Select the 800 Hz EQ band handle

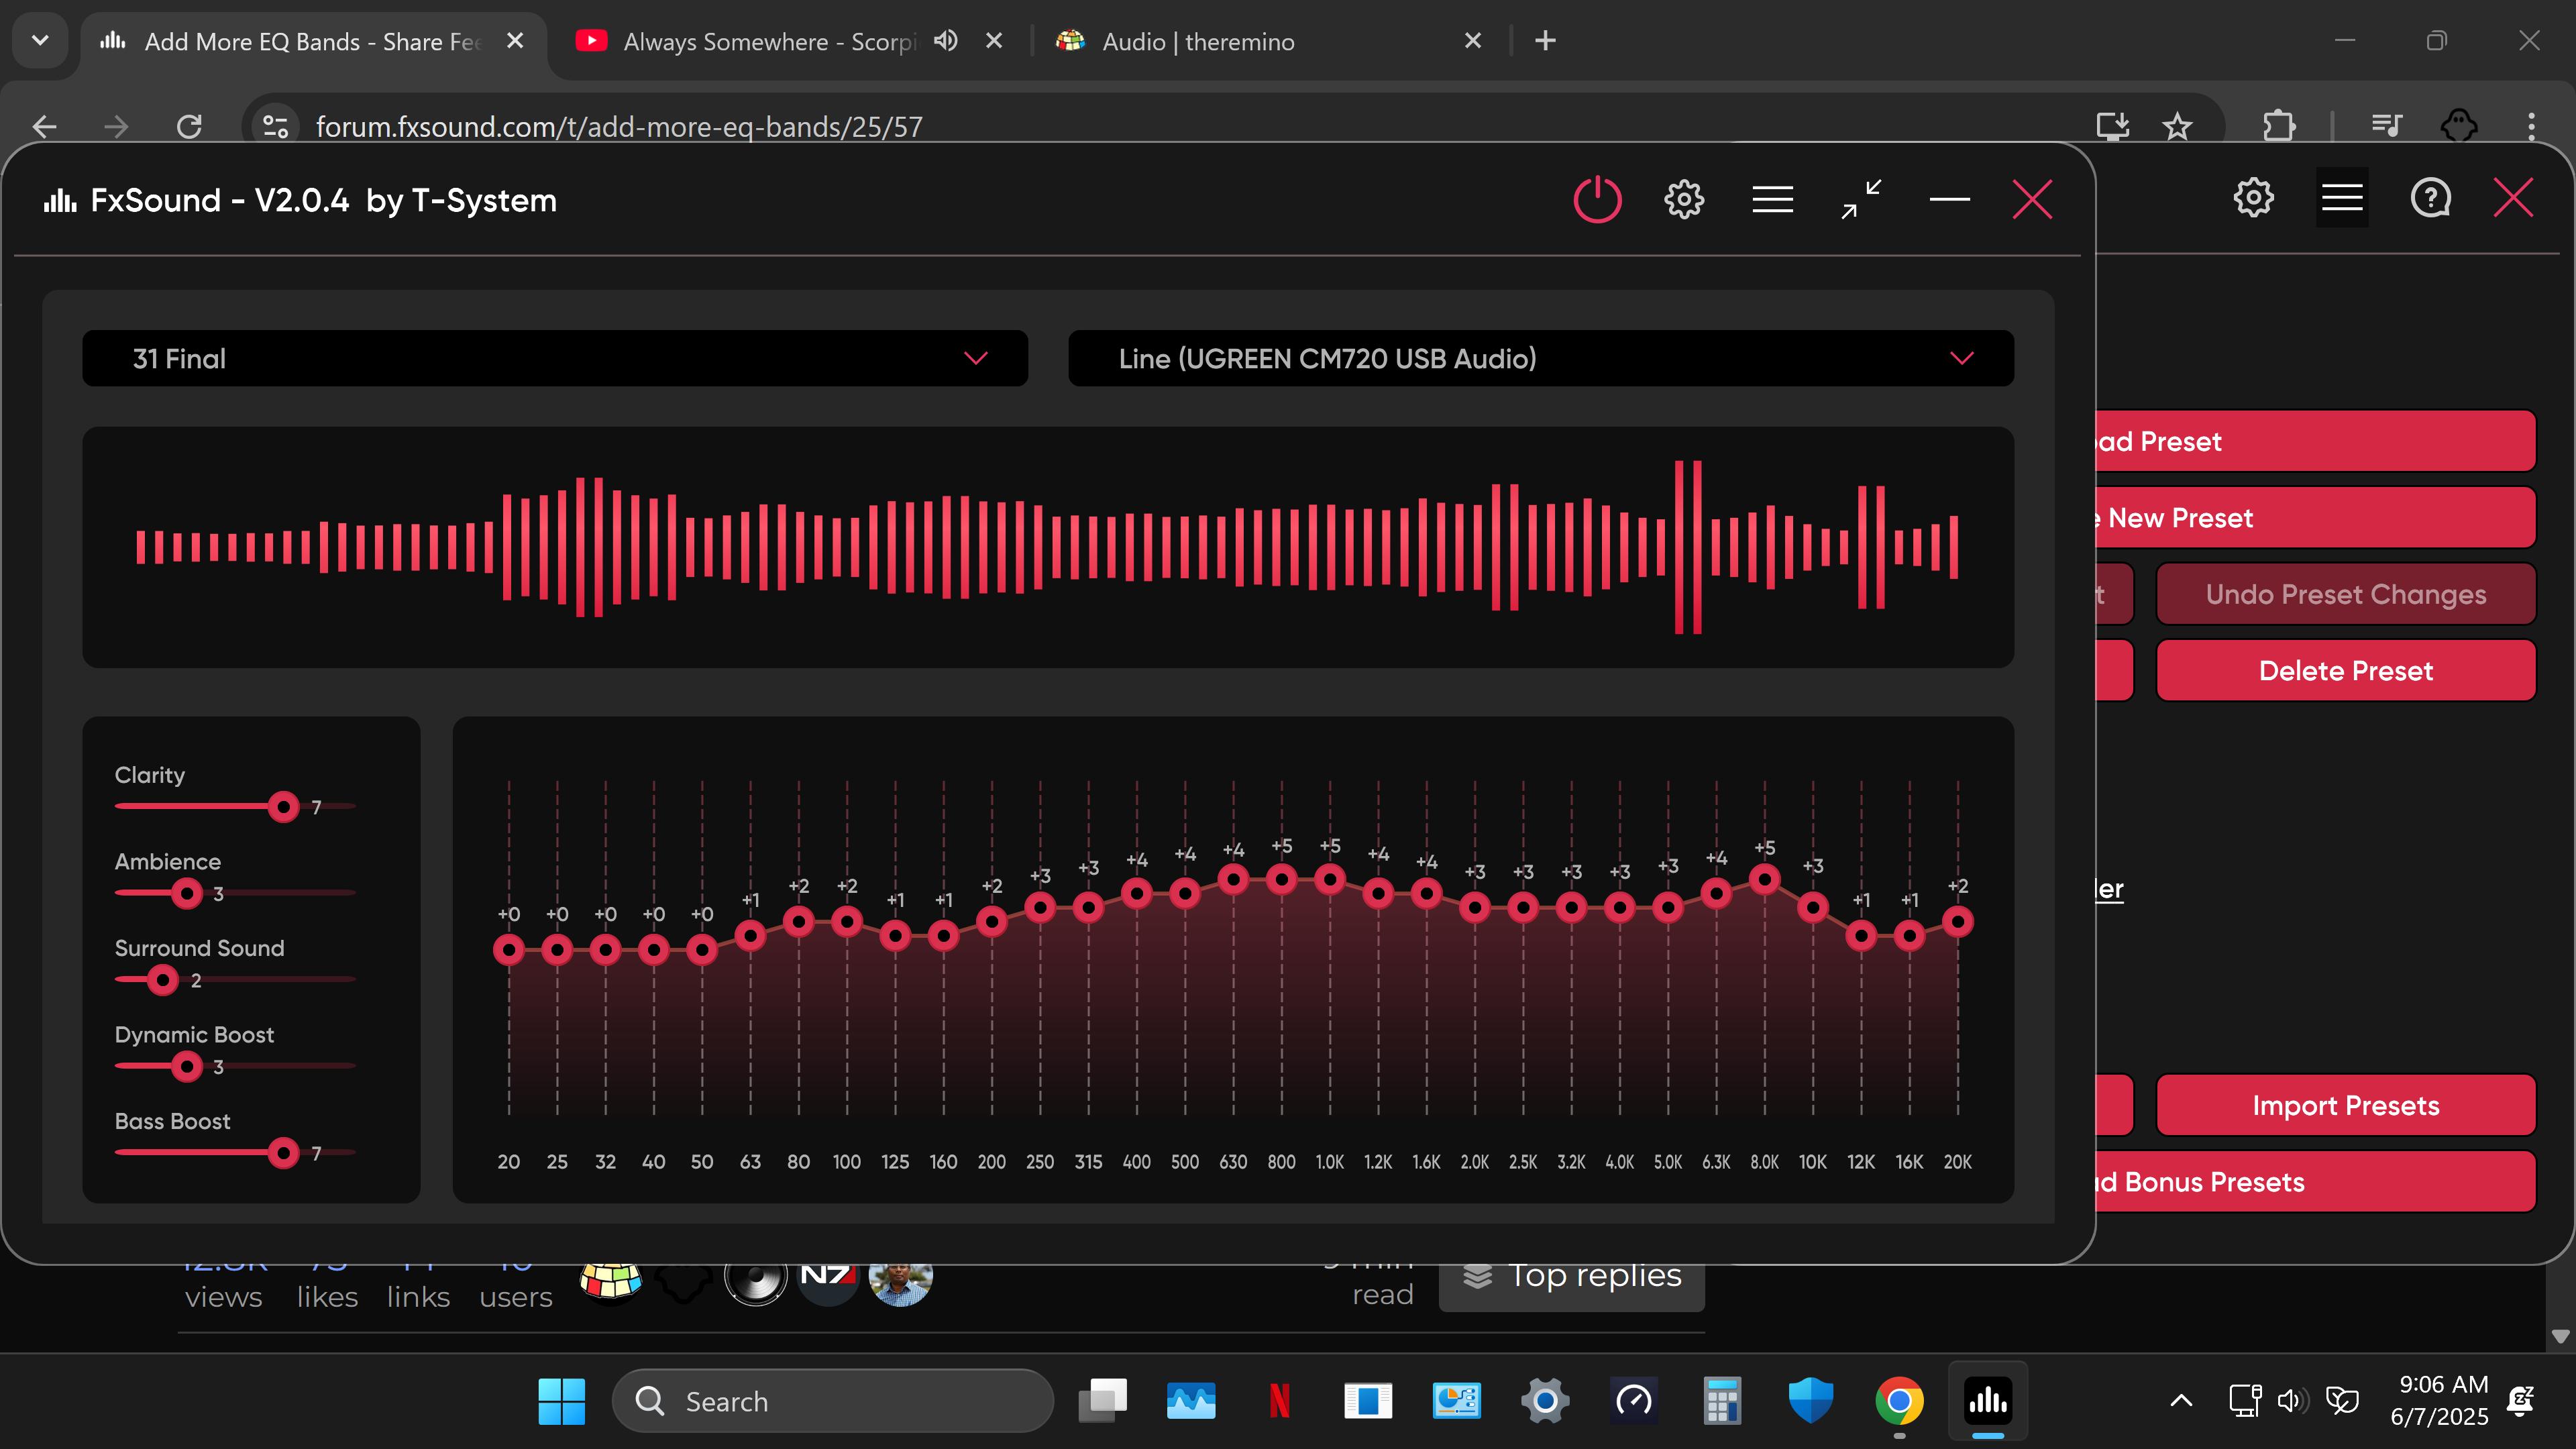tap(1281, 879)
